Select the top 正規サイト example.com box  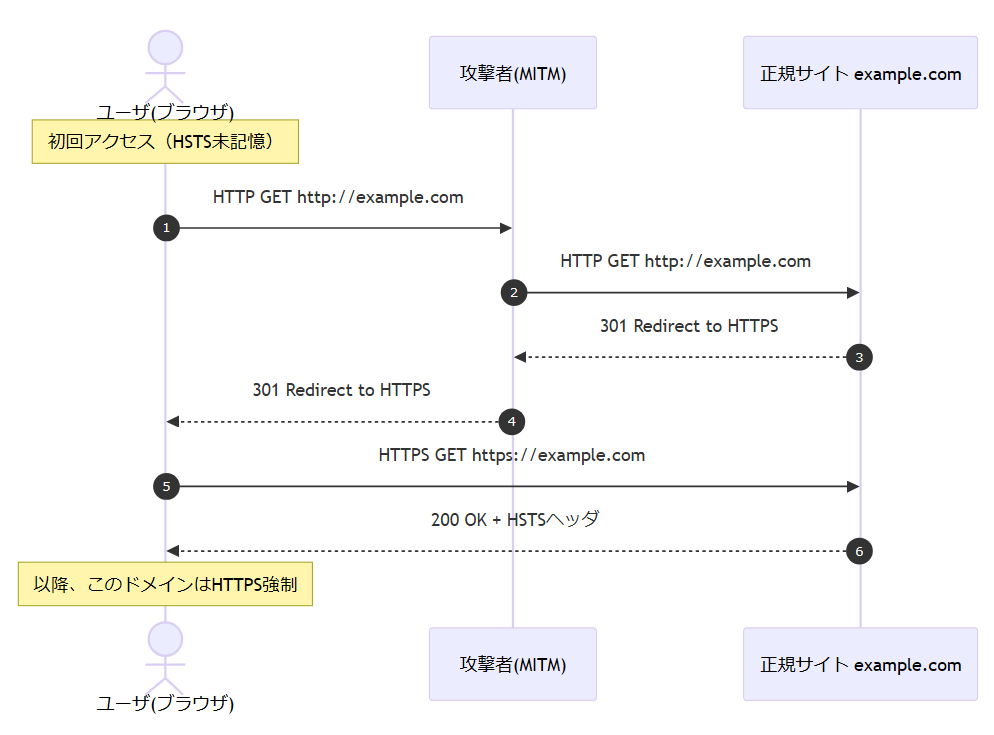[860, 73]
